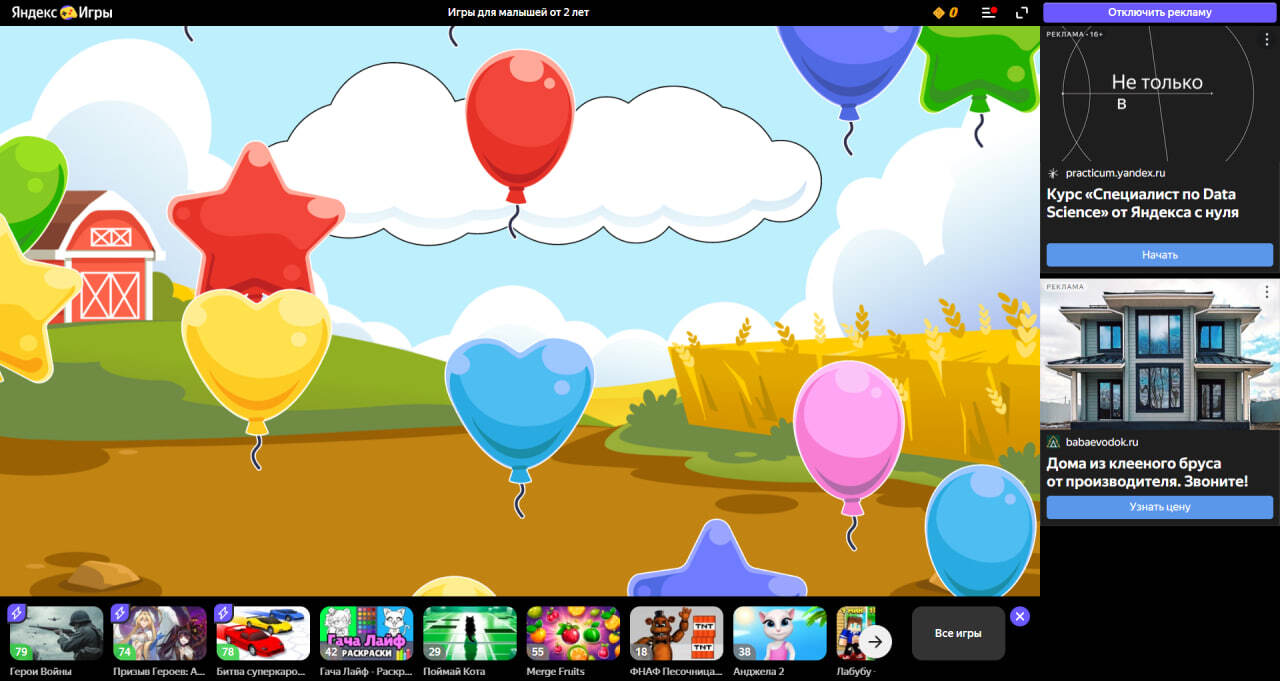This screenshot has width=1280, height=681.
Task: Close the recommended games bar
Action: pos(1019,616)
